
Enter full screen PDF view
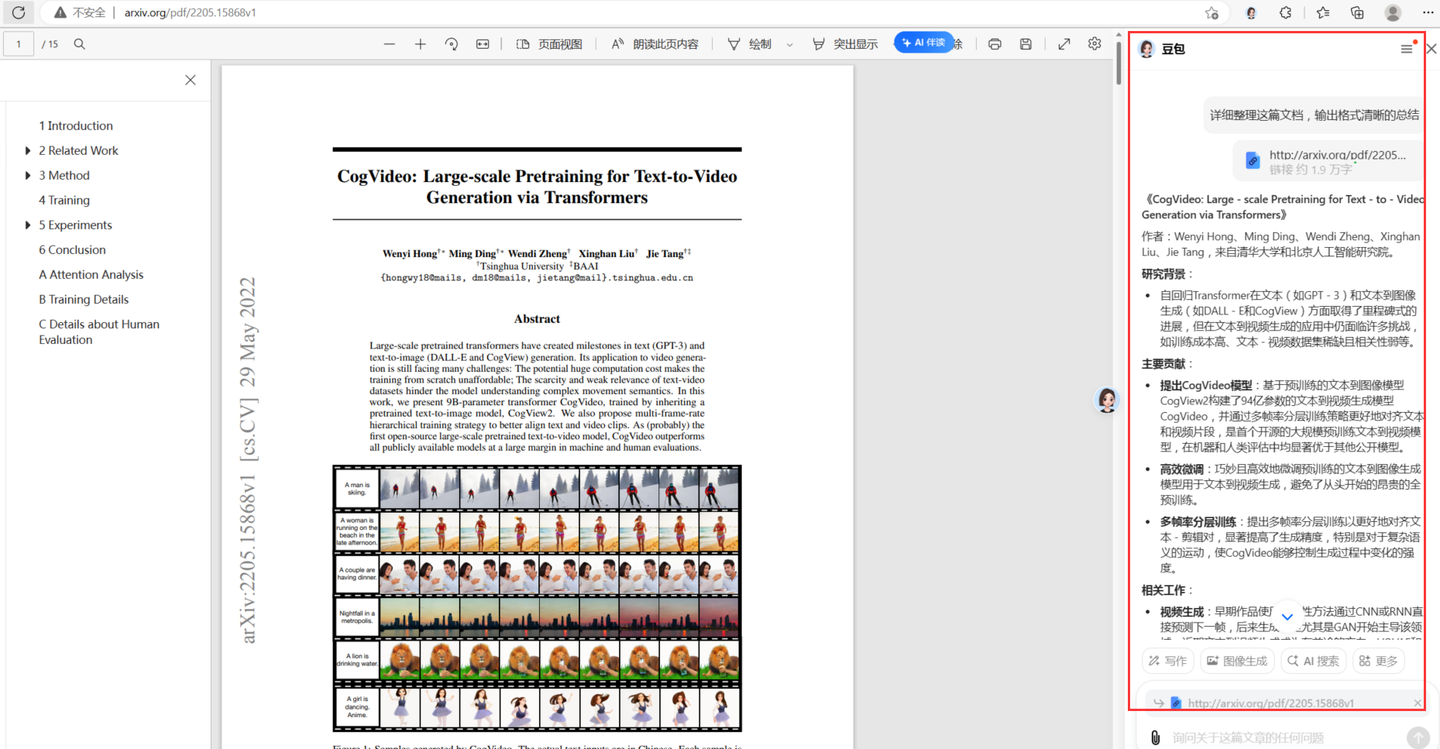(1063, 44)
